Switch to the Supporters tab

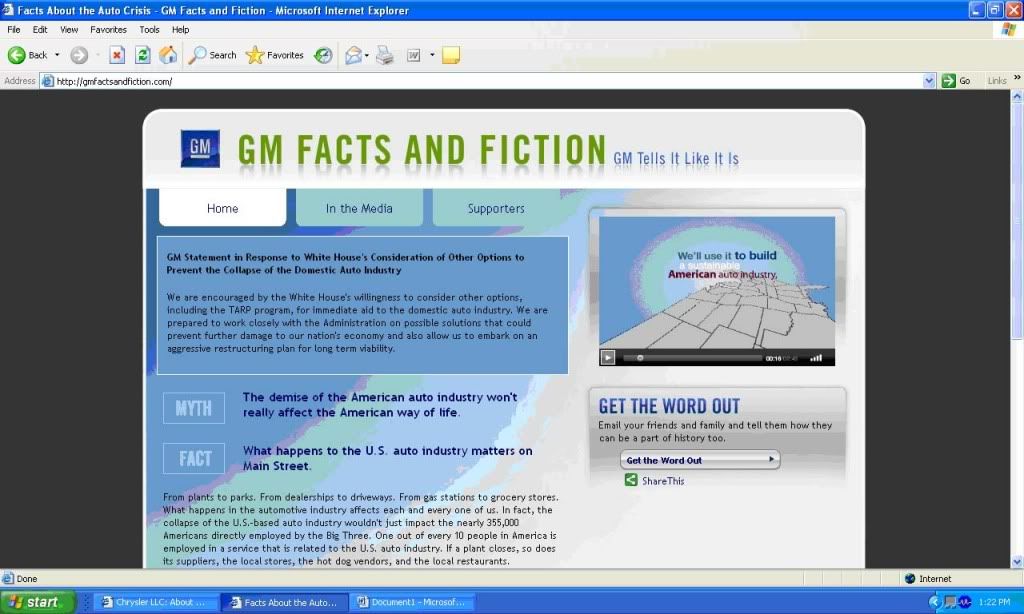pos(496,208)
